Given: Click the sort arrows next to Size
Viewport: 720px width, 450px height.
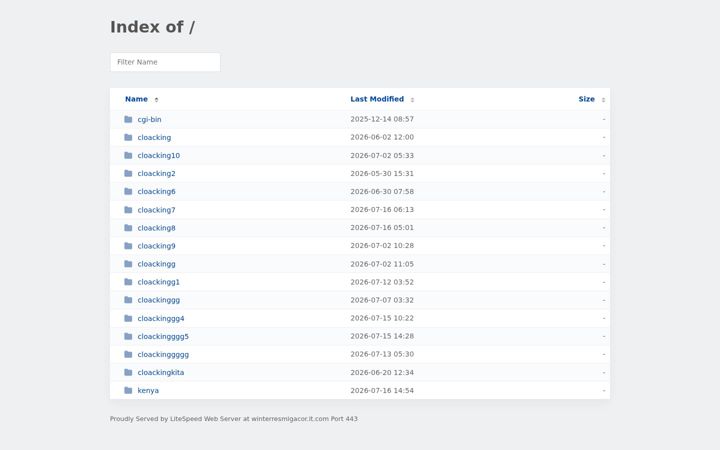Looking at the screenshot, I should point(603,100).
